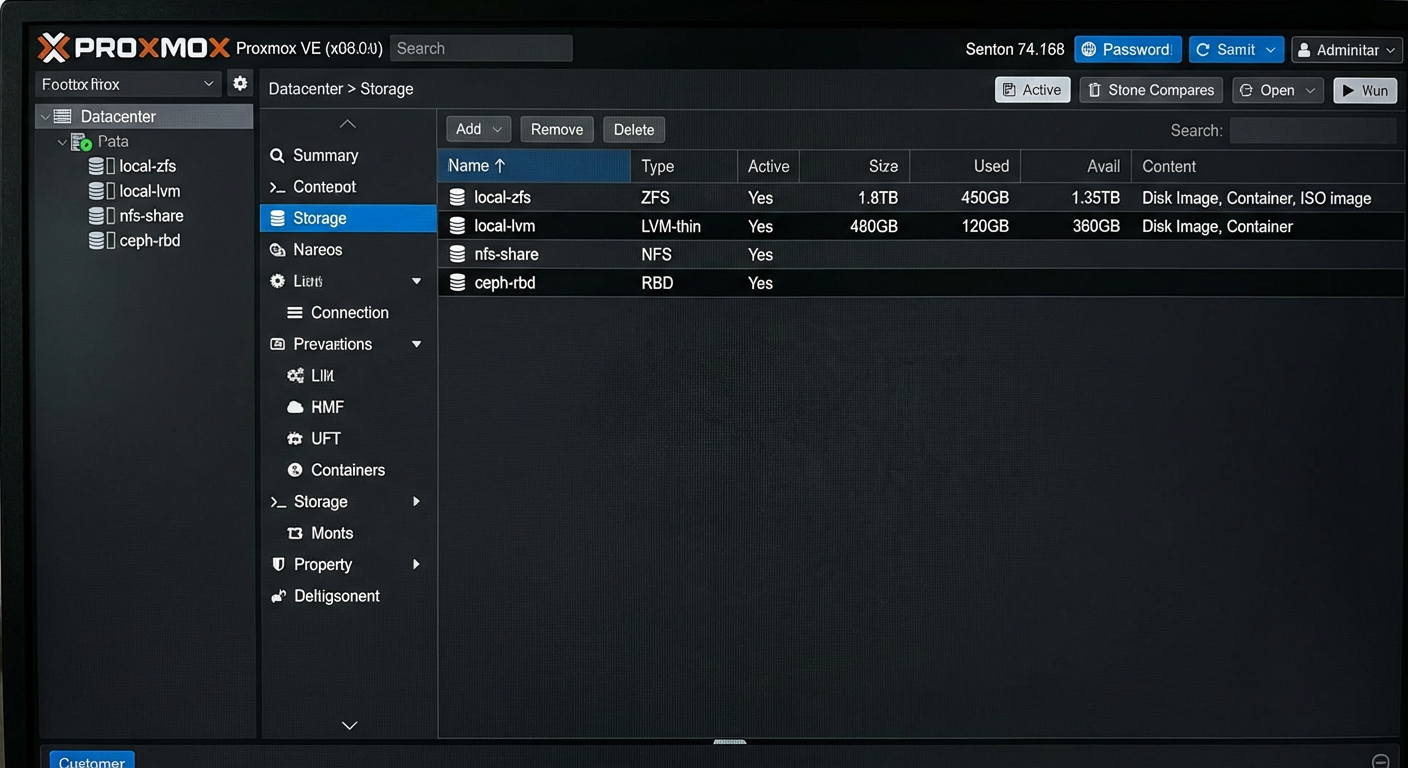Click the Datacenter server icon in tree

(x=62, y=116)
